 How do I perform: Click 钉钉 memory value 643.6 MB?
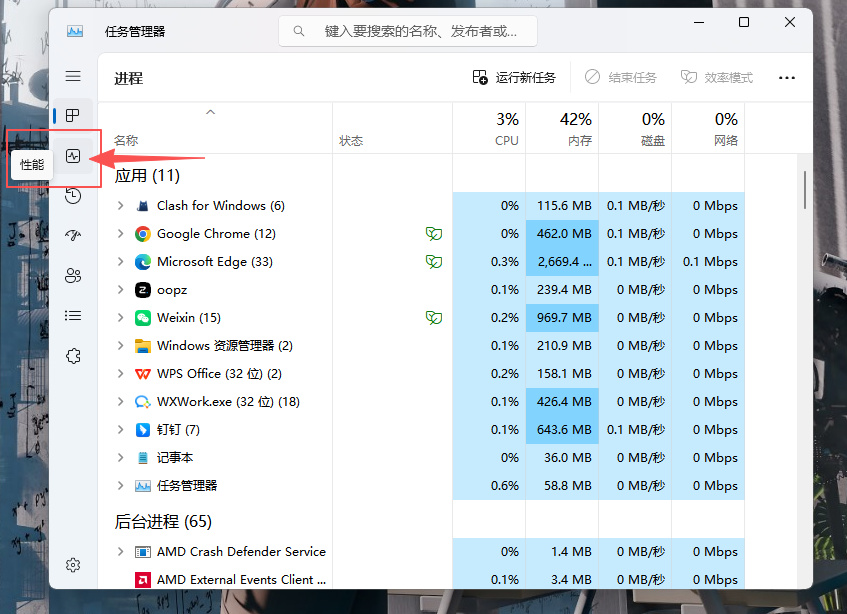564,430
